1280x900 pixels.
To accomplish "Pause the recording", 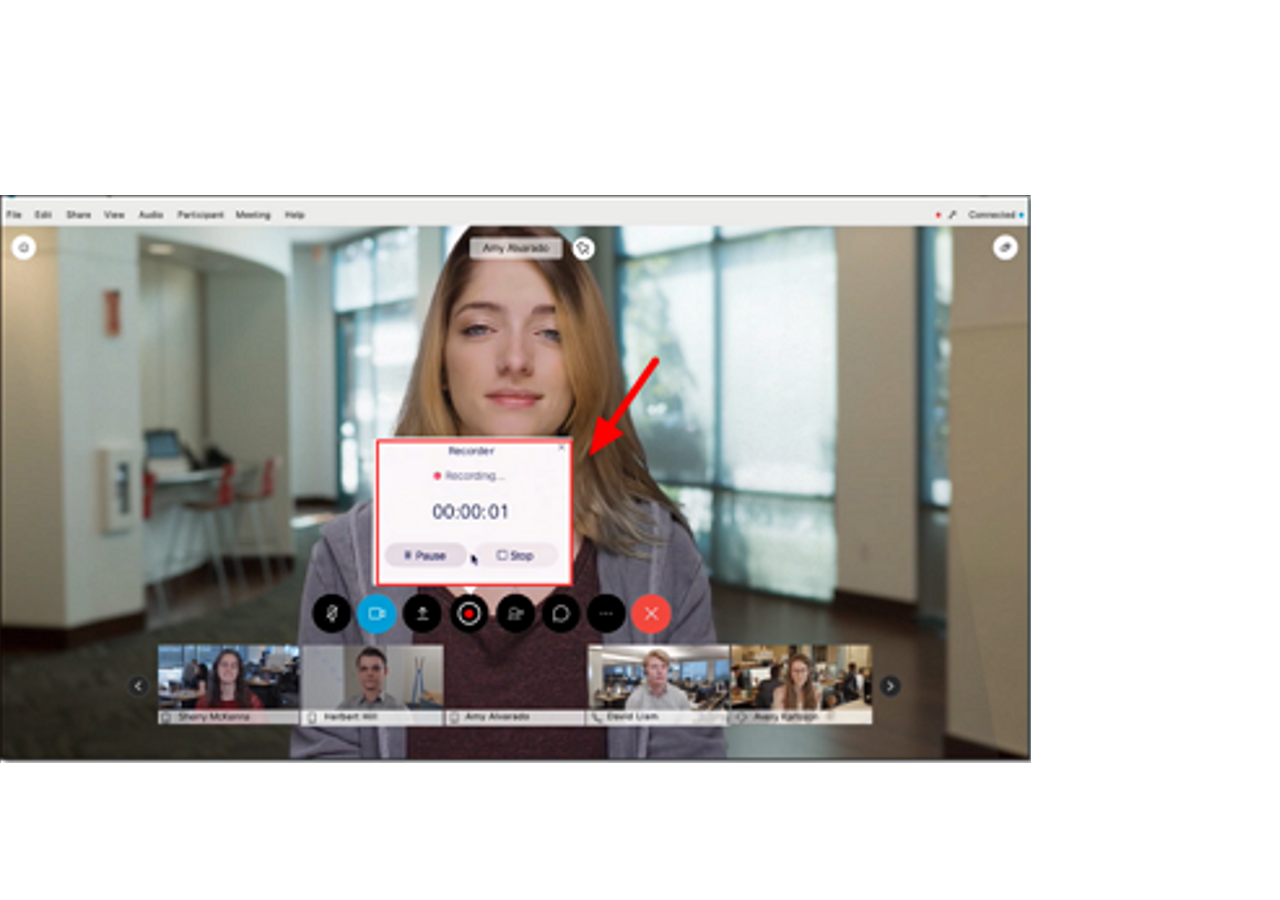I will pos(424,555).
